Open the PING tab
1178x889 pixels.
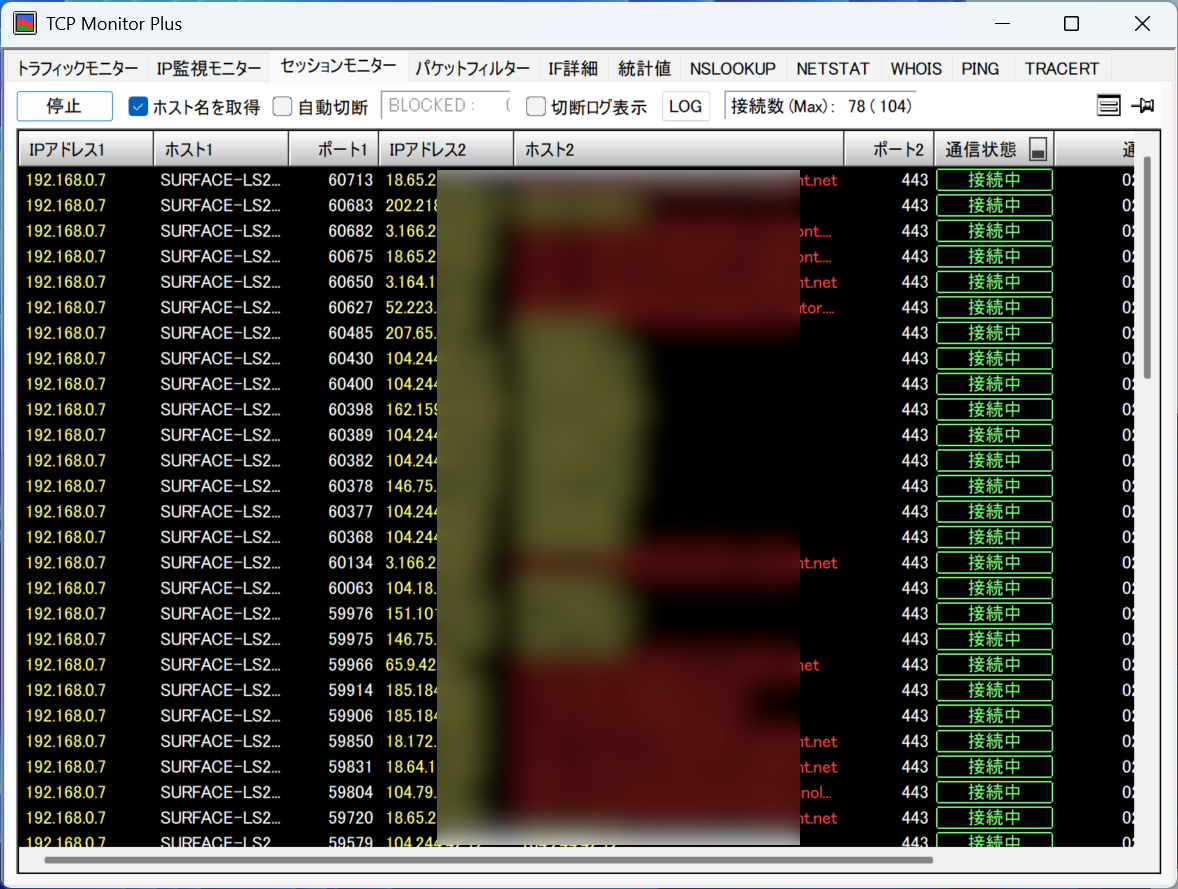tap(980, 68)
